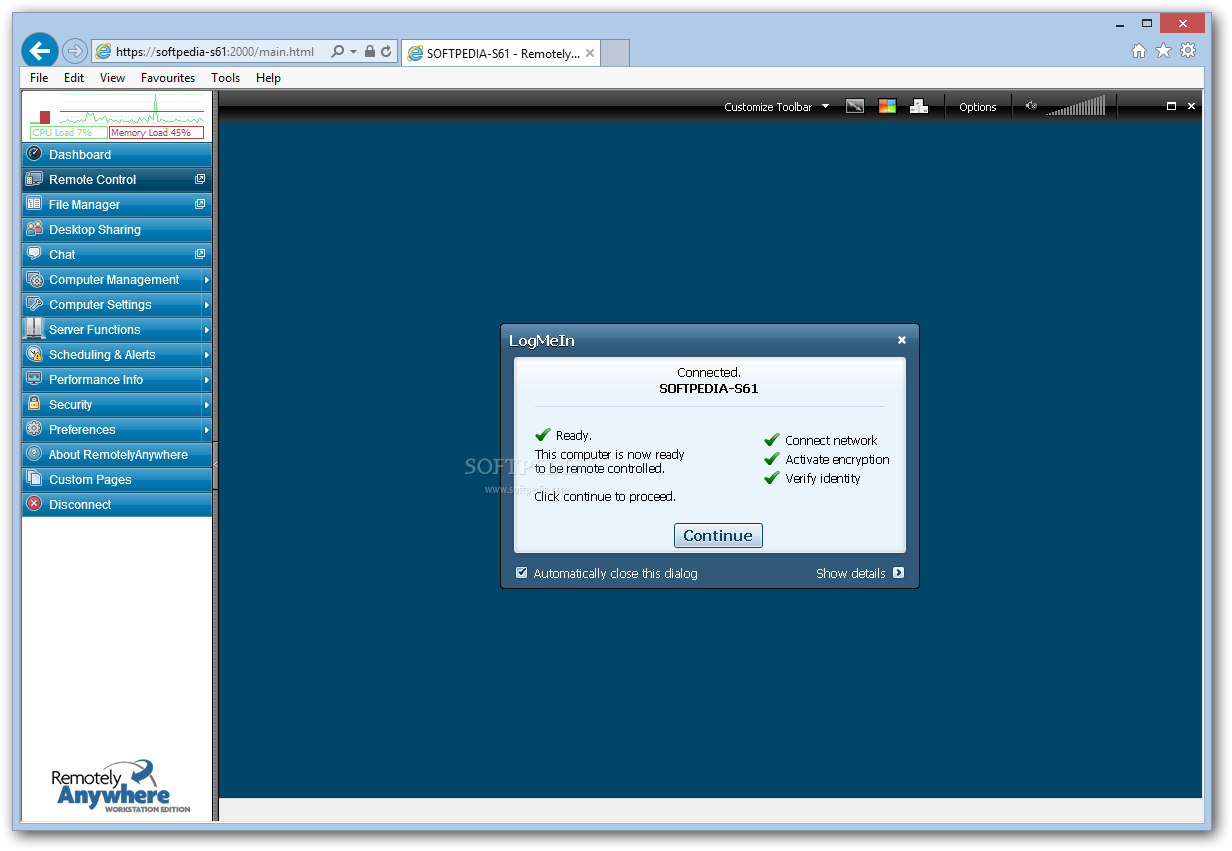
Task: Click the Security padlock icon
Action: (34, 404)
